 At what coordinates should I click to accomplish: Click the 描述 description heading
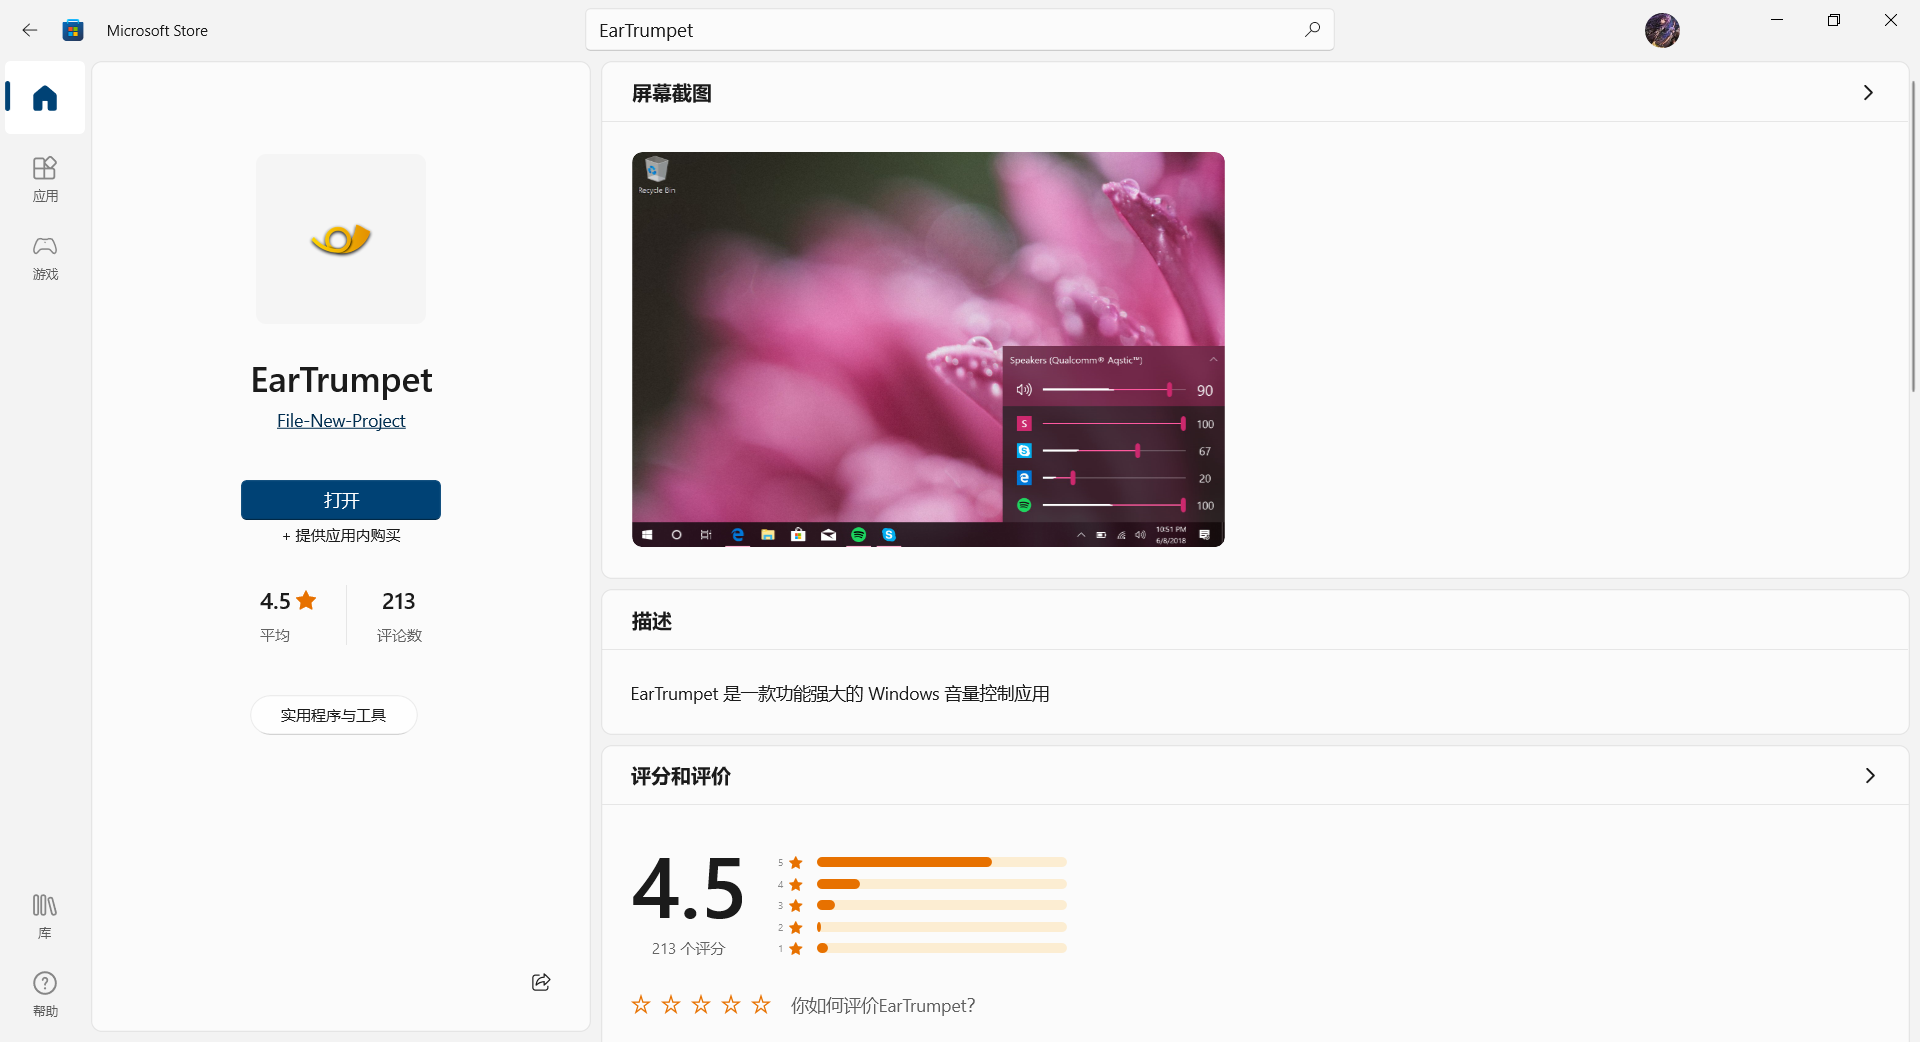(651, 621)
